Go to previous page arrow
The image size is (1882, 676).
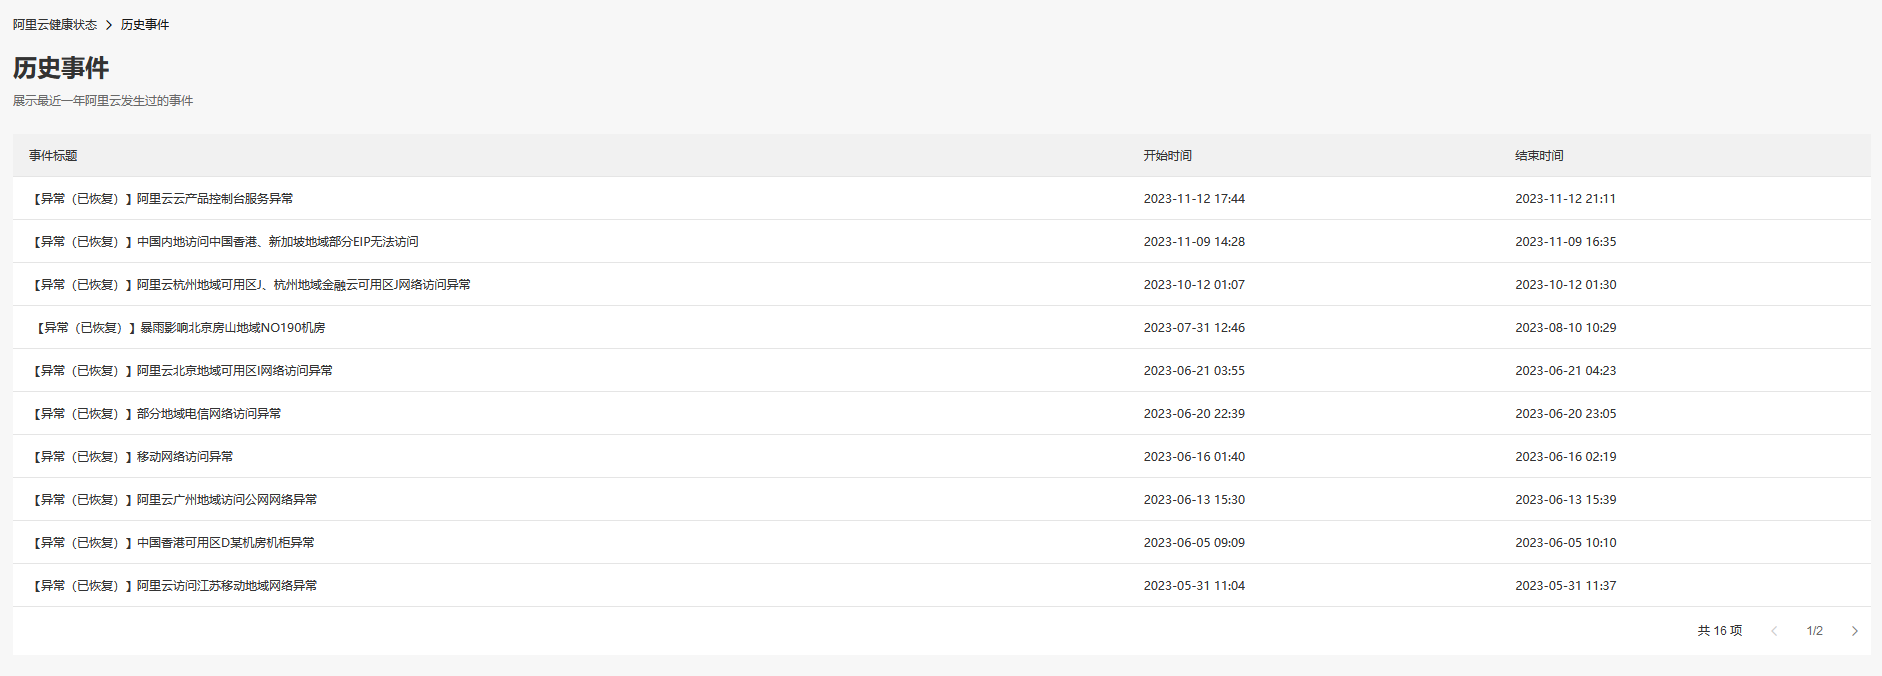tap(1774, 631)
